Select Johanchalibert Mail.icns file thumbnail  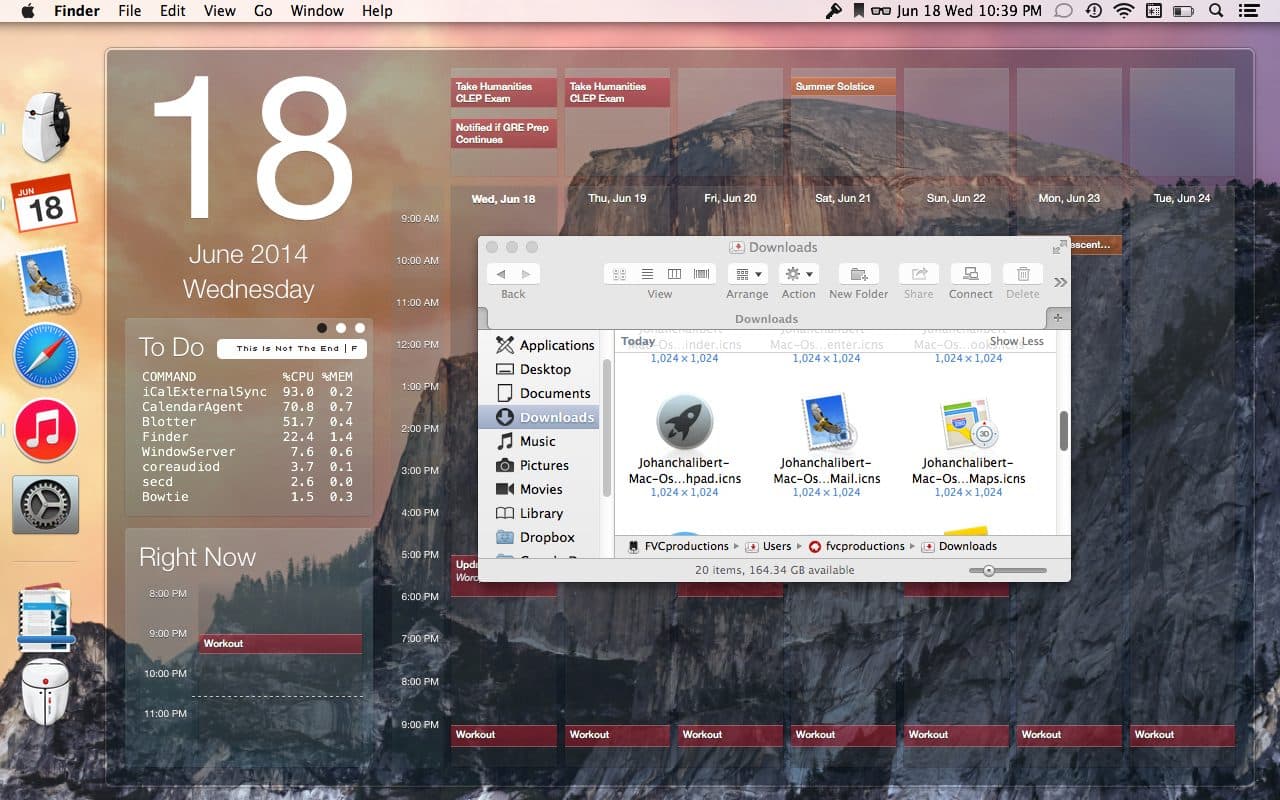826,424
